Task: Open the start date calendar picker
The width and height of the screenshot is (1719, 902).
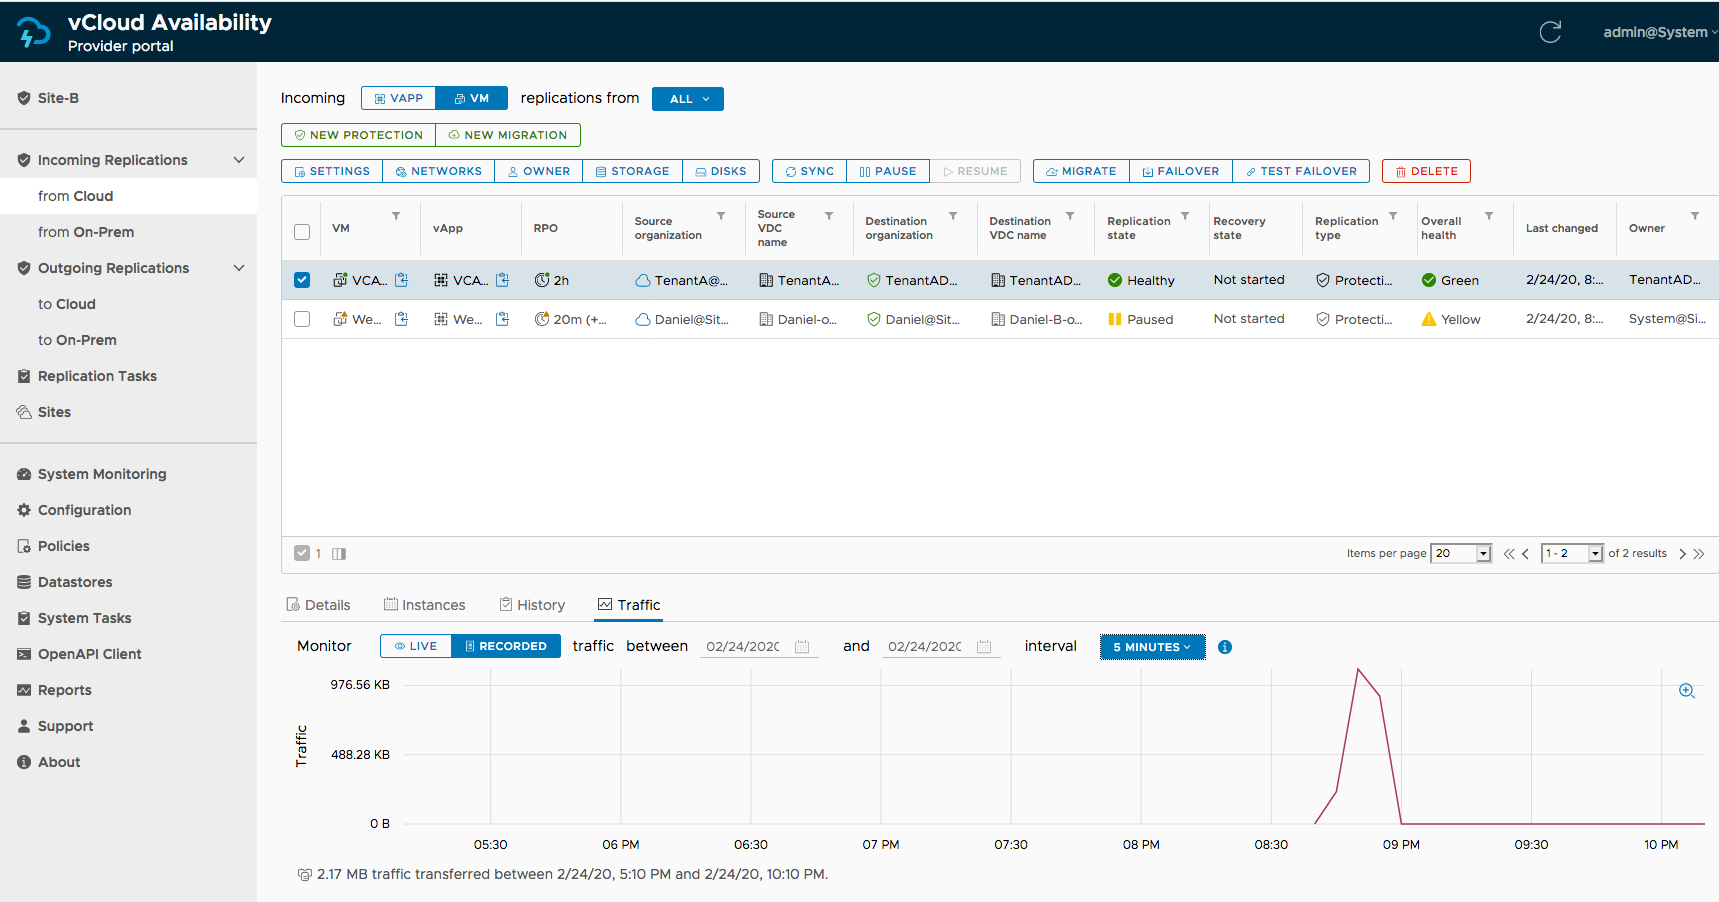Action: coord(802,647)
